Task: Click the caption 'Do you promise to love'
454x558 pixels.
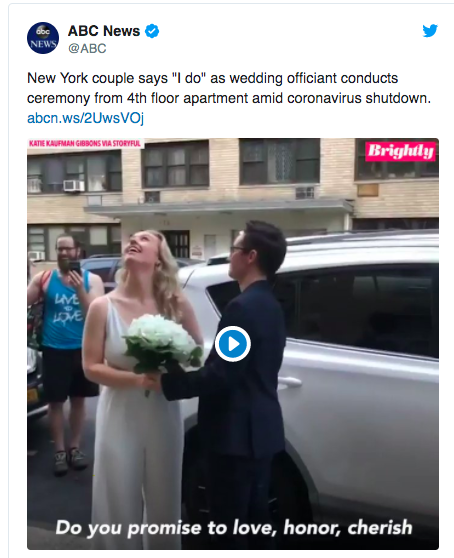Action: click(x=141, y=528)
